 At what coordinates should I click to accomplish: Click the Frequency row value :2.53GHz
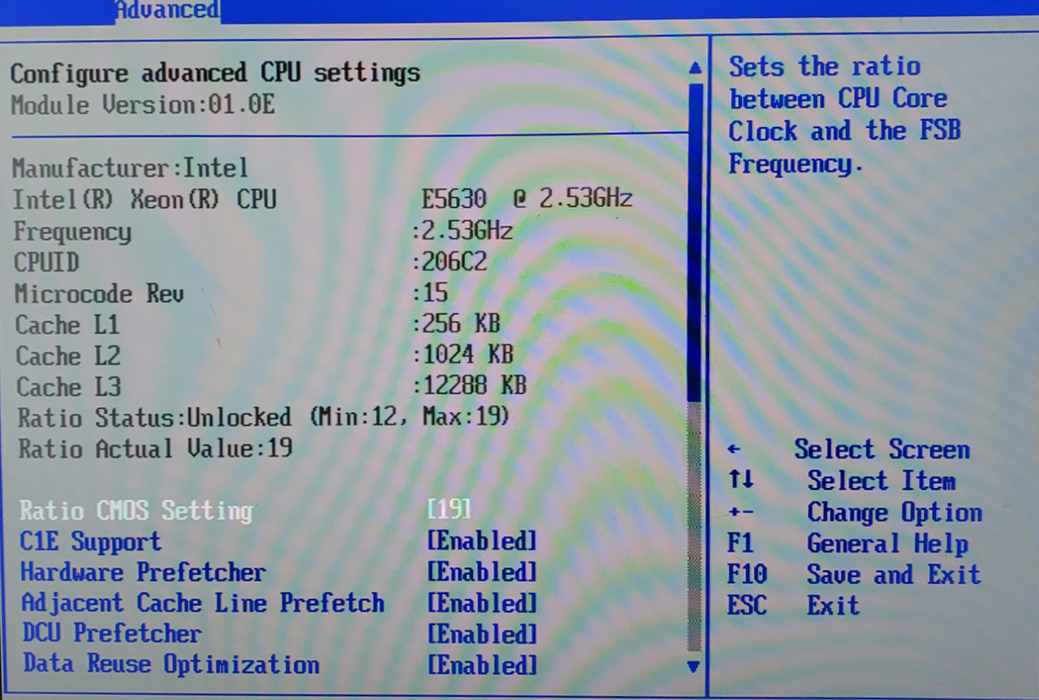pyautogui.click(x=462, y=230)
